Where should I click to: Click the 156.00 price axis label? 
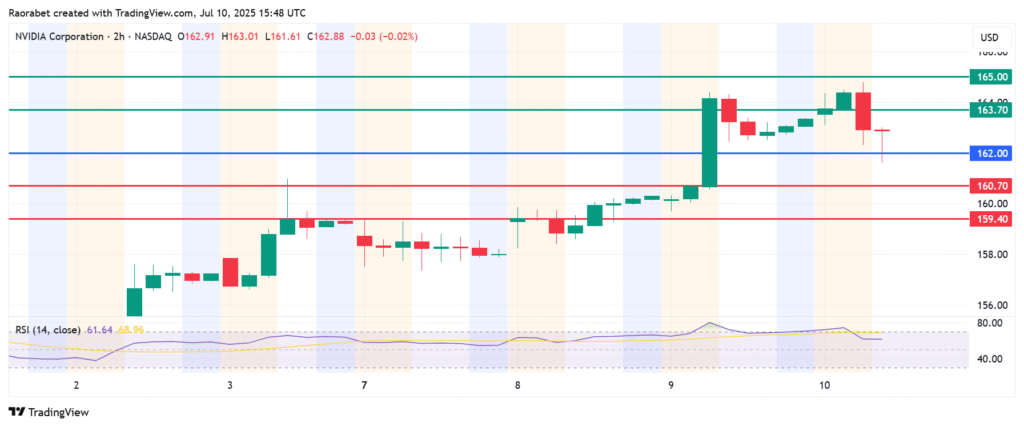click(988, 306)
